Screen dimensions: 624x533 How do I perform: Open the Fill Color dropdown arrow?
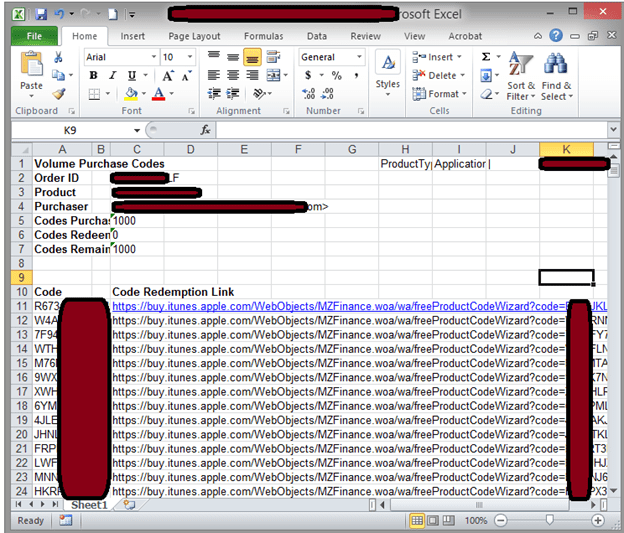coord(144,94)
